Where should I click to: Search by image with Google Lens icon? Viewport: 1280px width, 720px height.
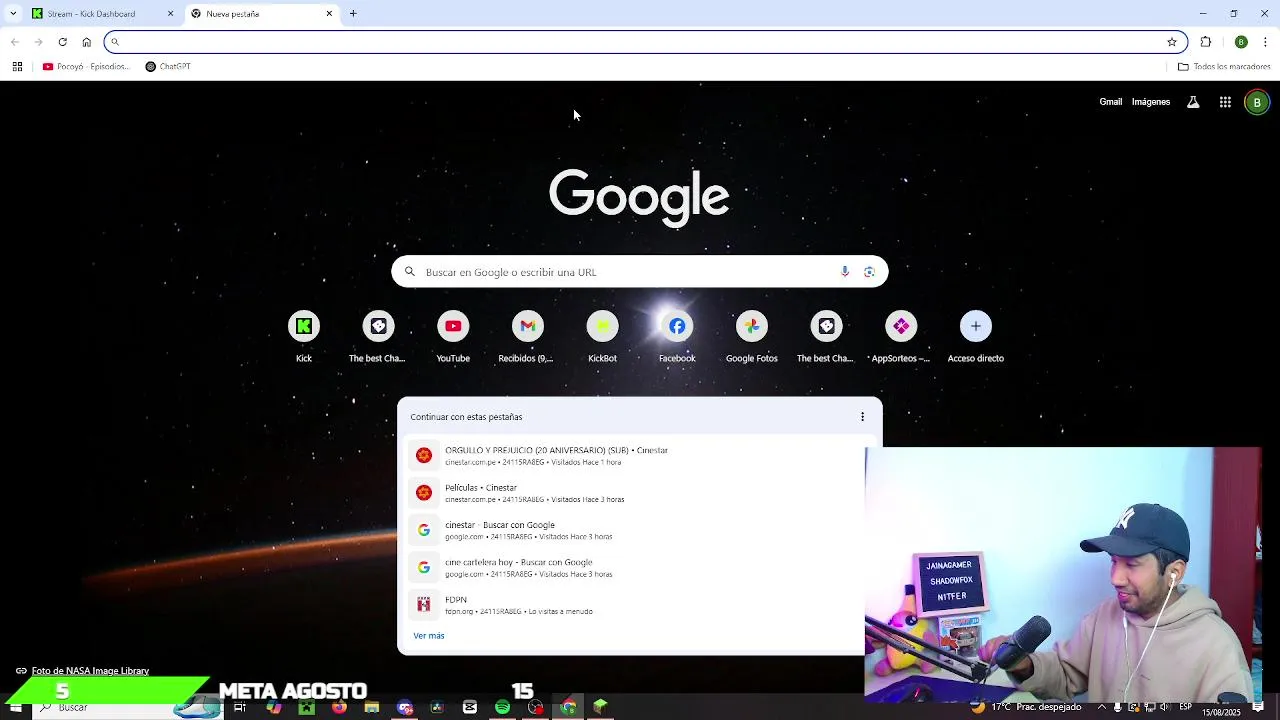[x=869, y=272]
